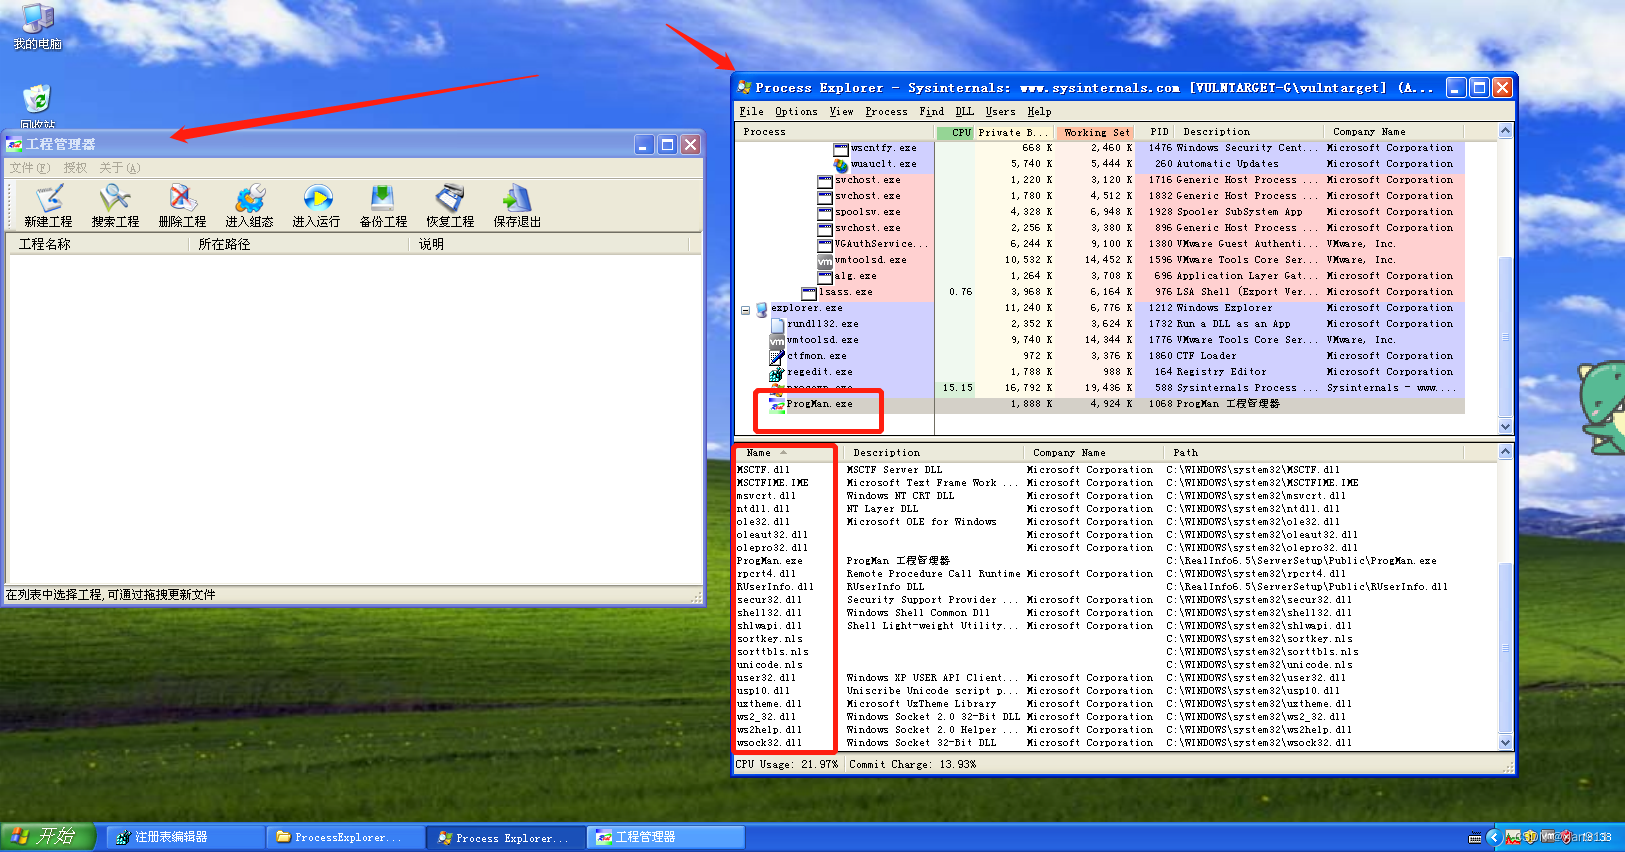Click the 所在路径 column header

click(x=299, y=244)
